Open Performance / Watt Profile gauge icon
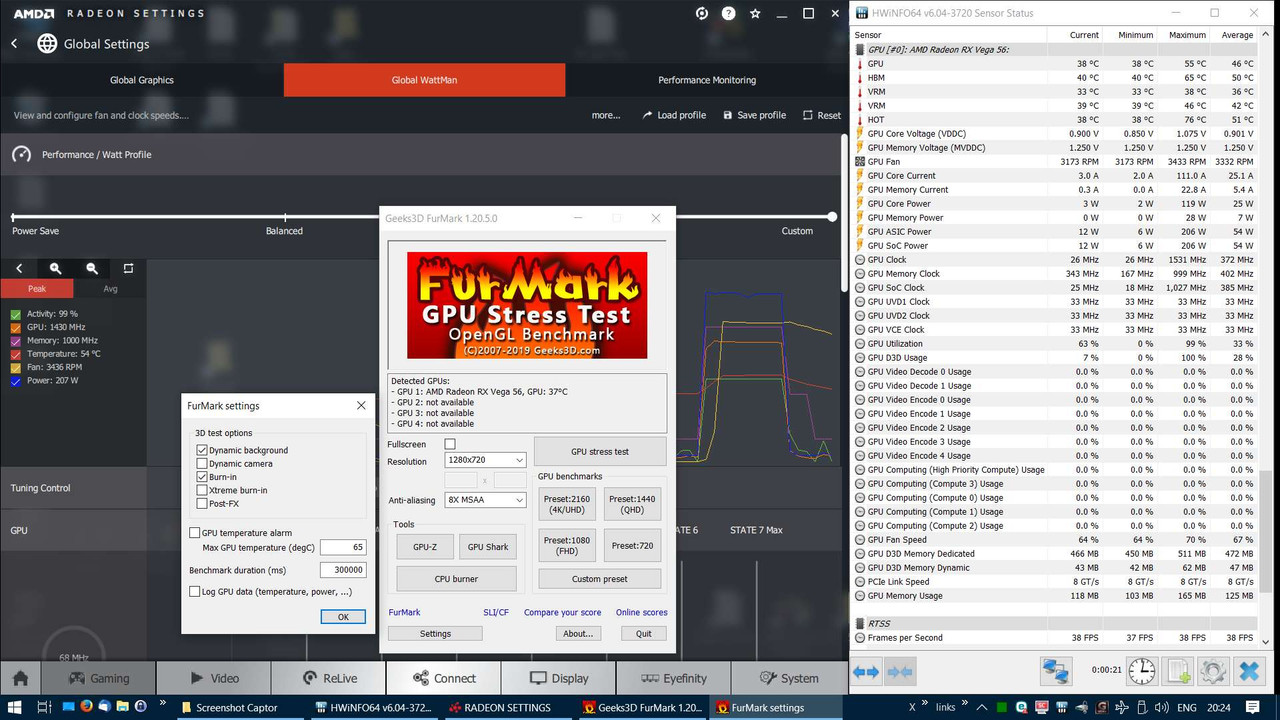Viewport: 1280px width, 720px height. tap(22, 155)
